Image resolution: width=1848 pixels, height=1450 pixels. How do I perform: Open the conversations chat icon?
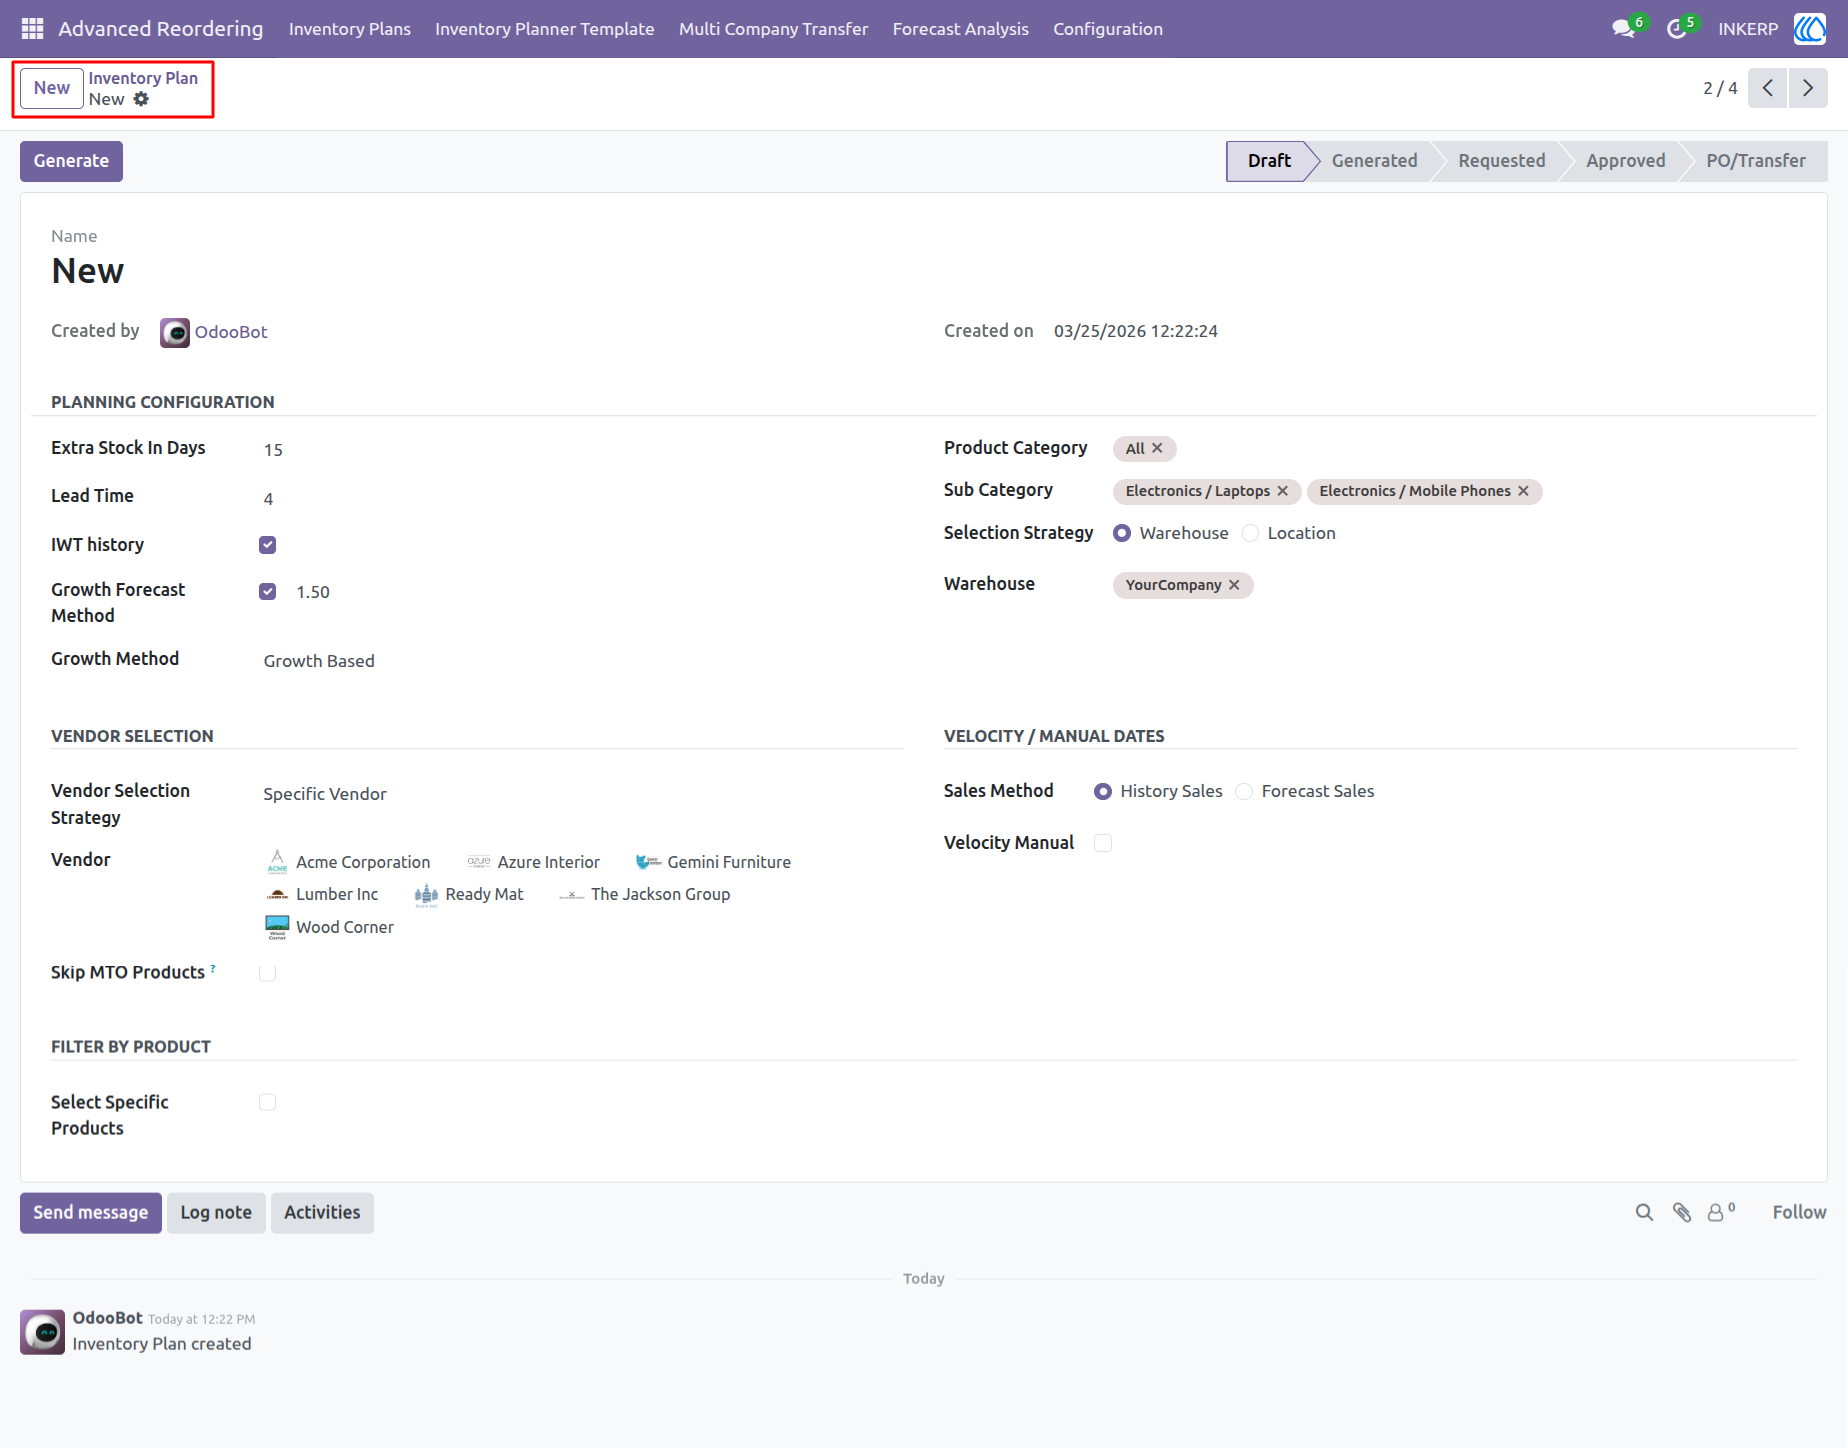pos(1623,29)
